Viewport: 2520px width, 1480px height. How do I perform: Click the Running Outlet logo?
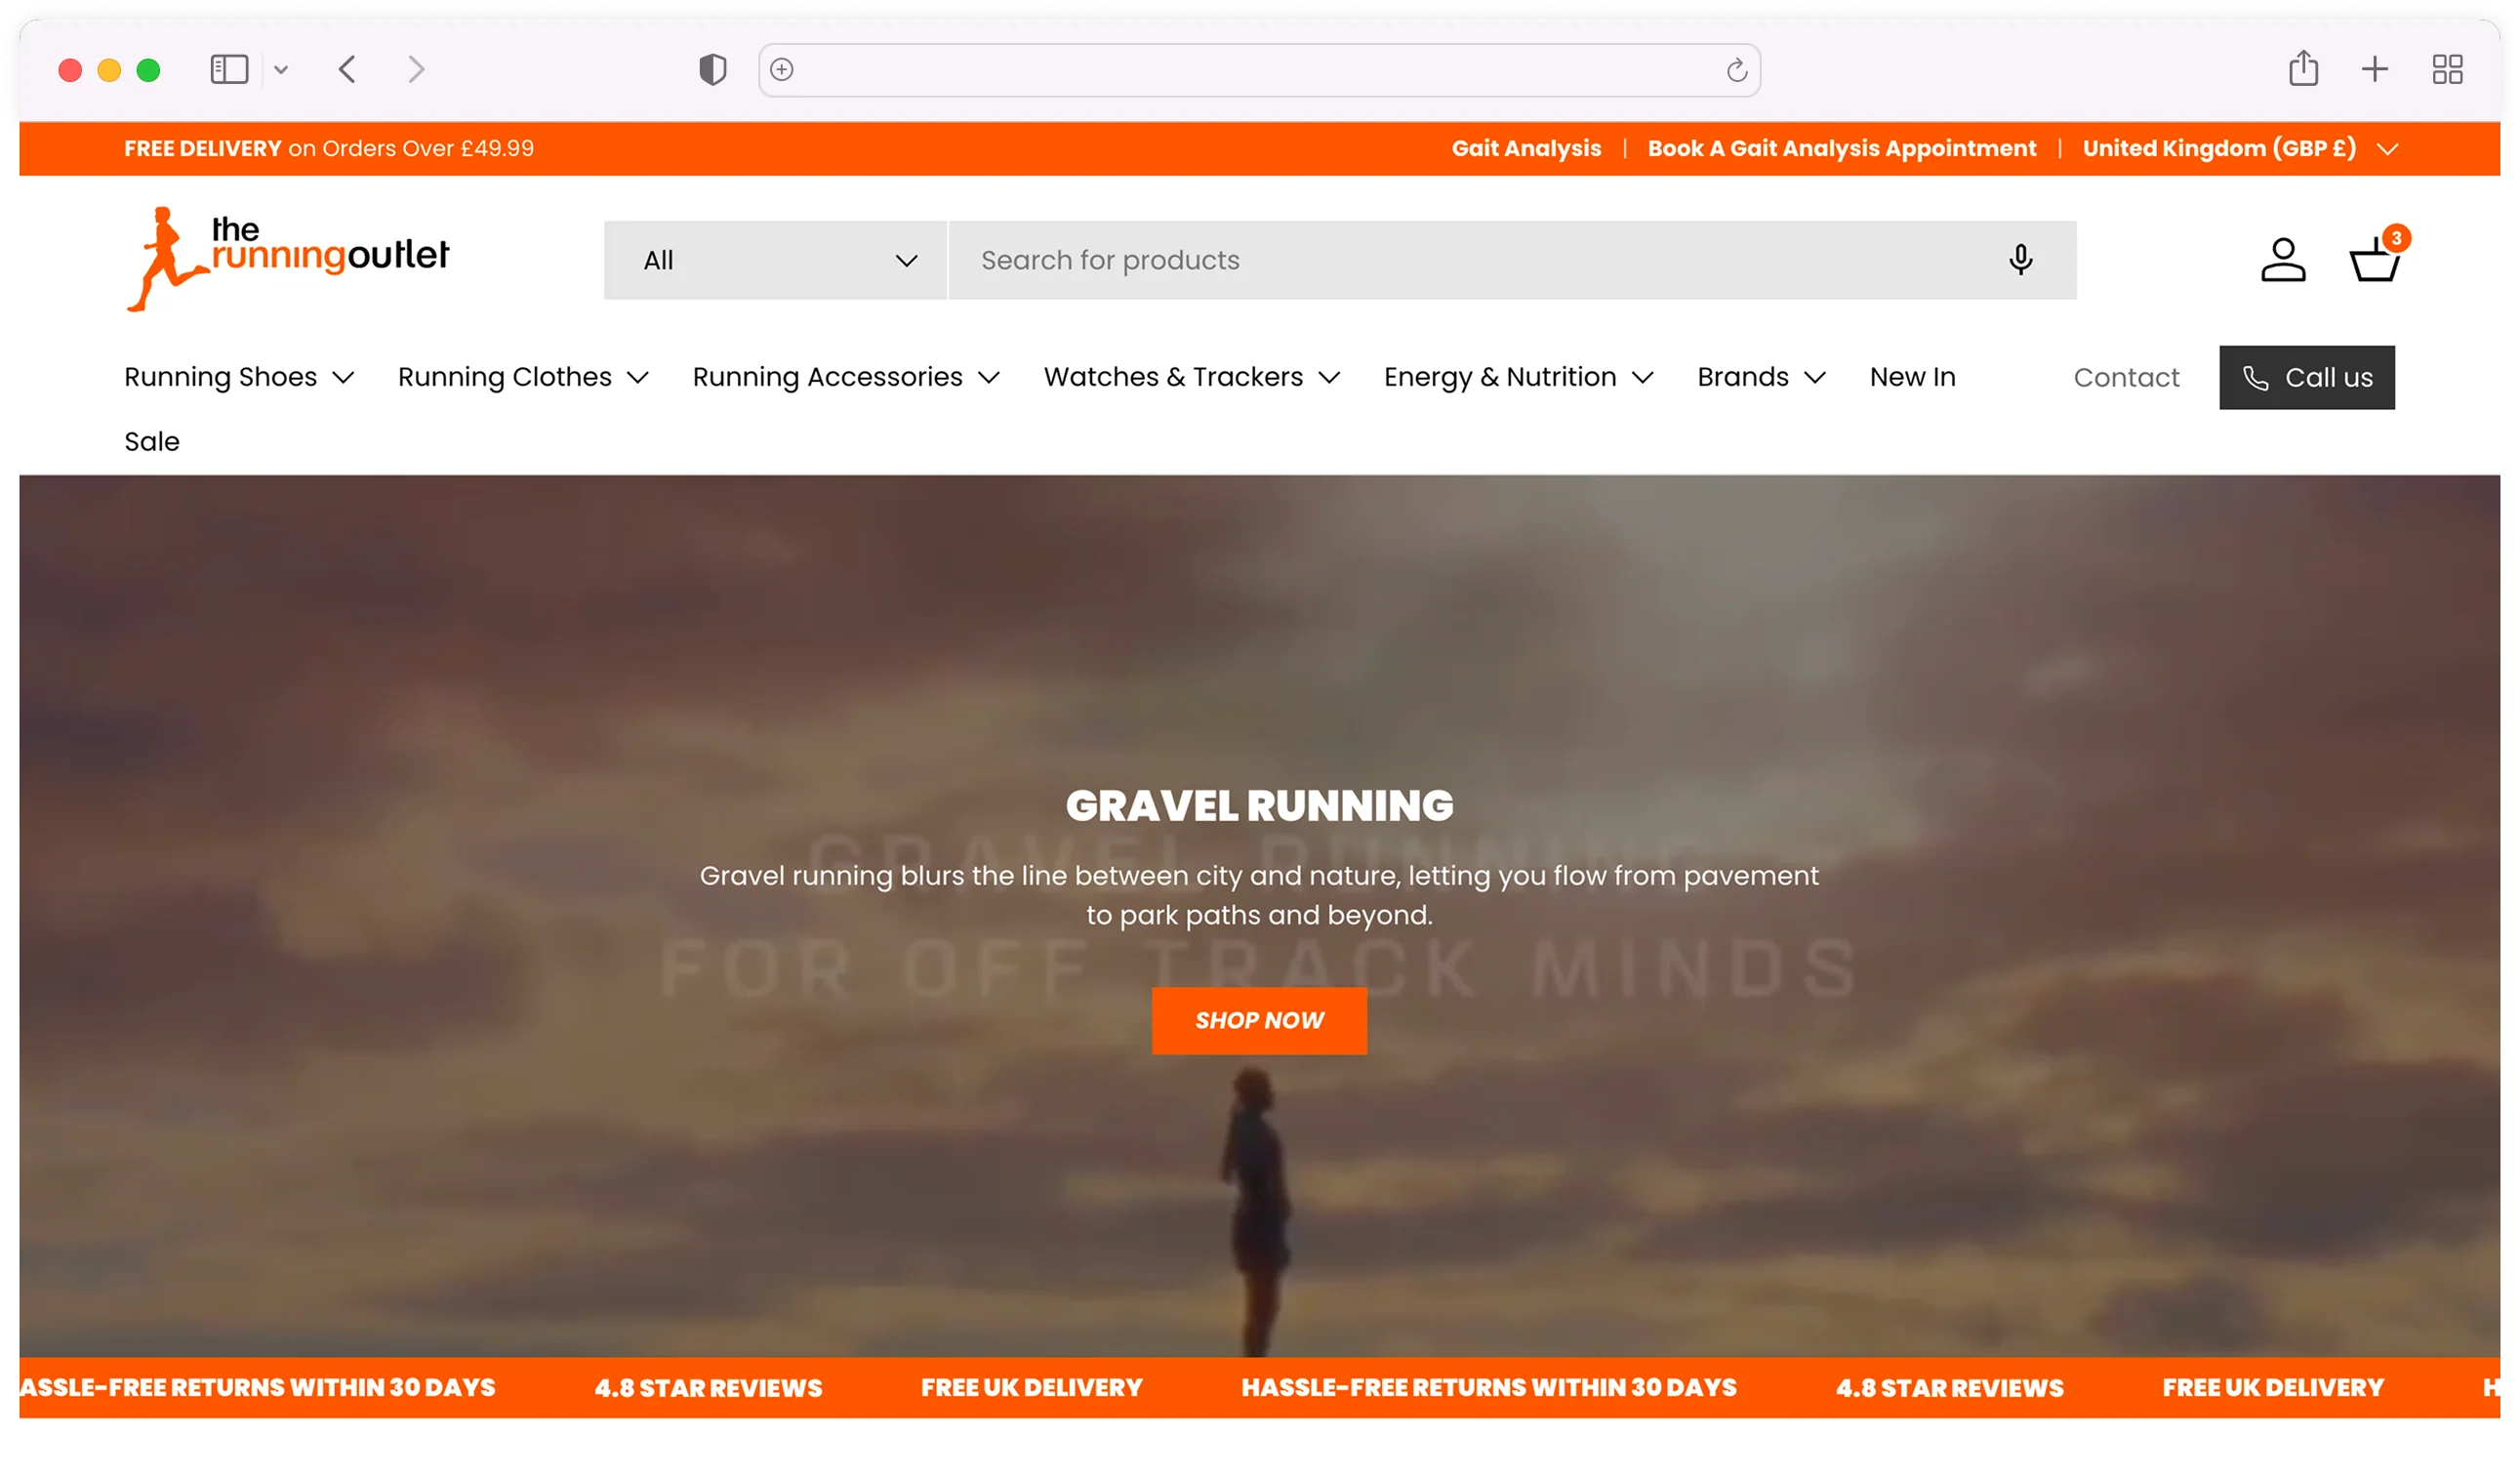[x=288, y=259]
